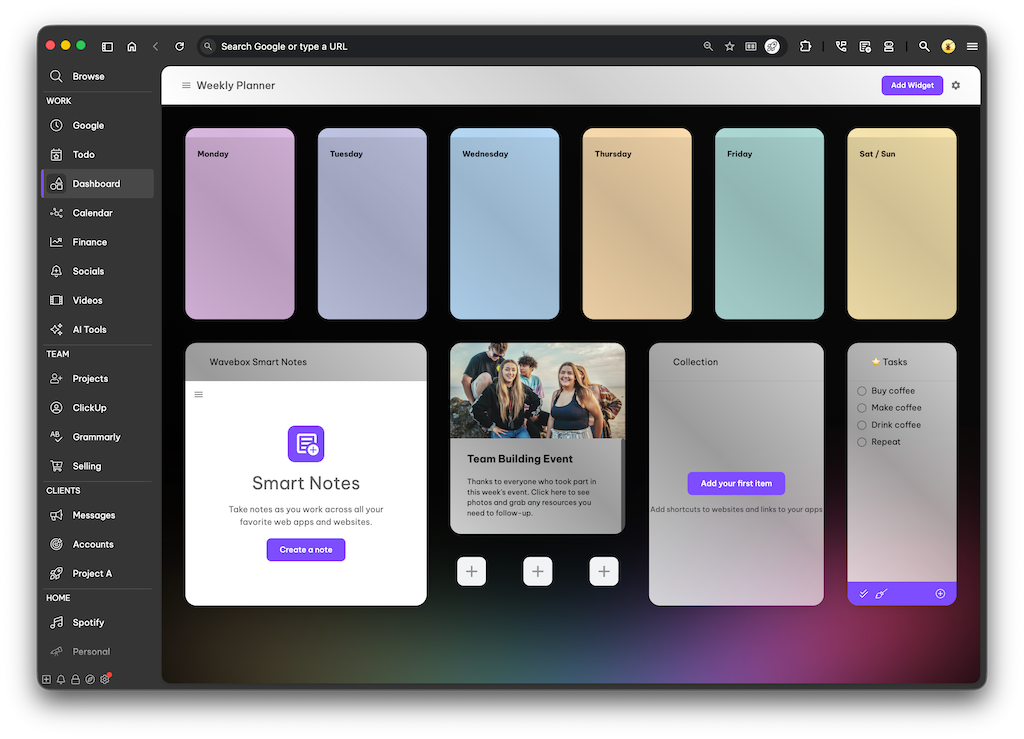Check off the Buy coffee task
Viewport: 1024px width, 739px height.
tap(862, 391)
